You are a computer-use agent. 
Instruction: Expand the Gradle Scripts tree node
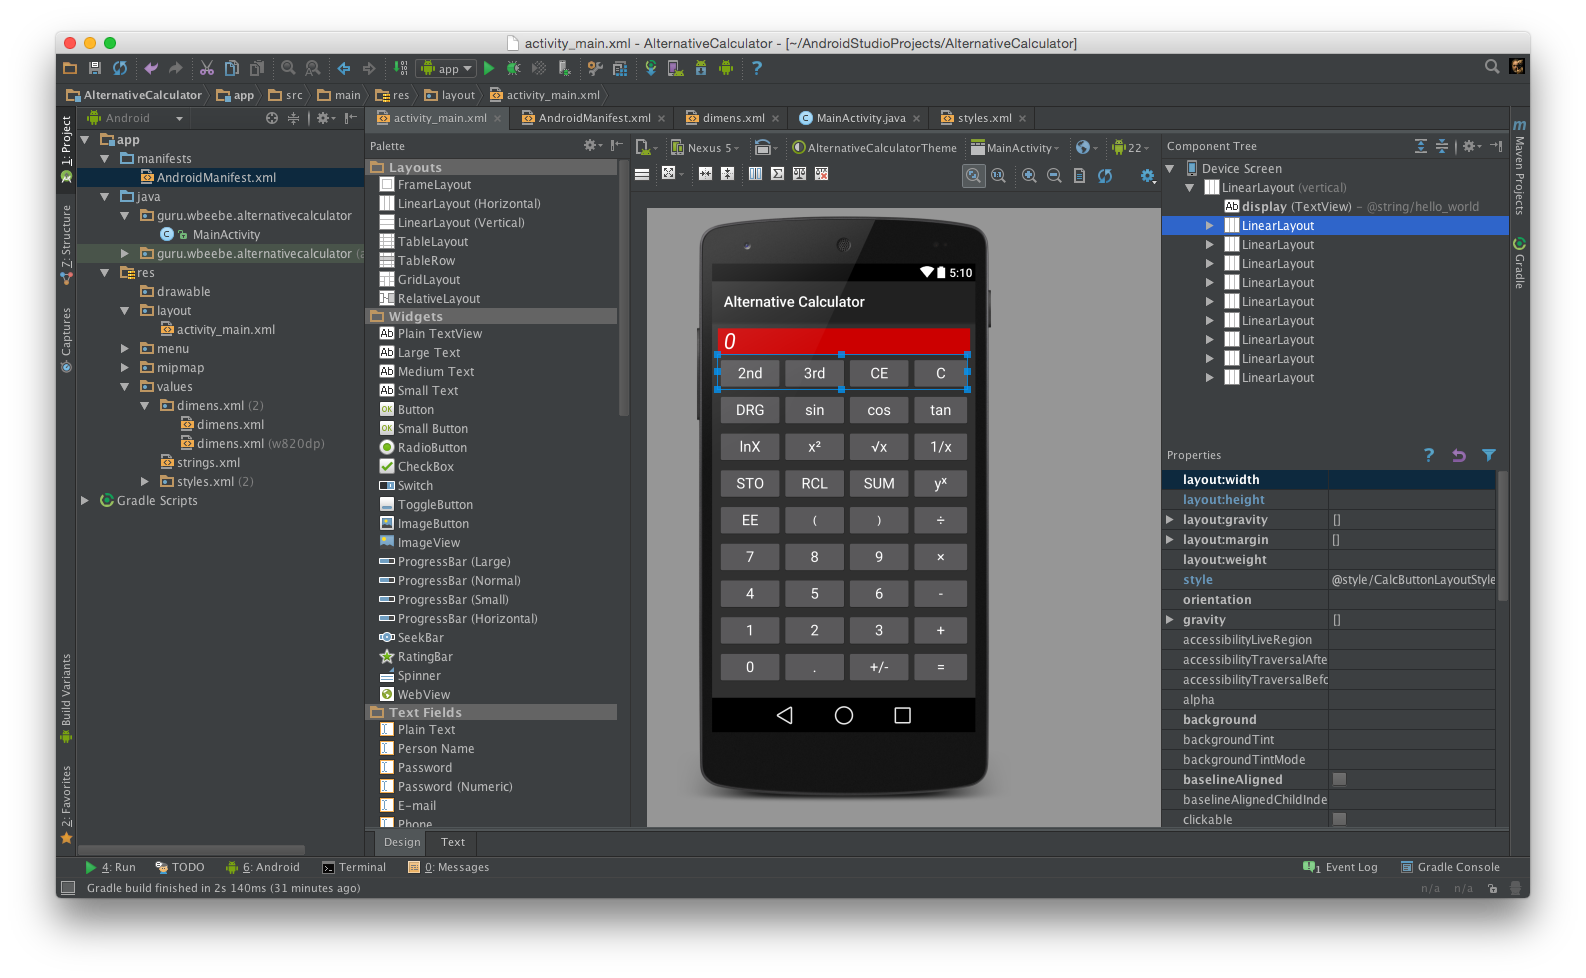tap(85, 501)
